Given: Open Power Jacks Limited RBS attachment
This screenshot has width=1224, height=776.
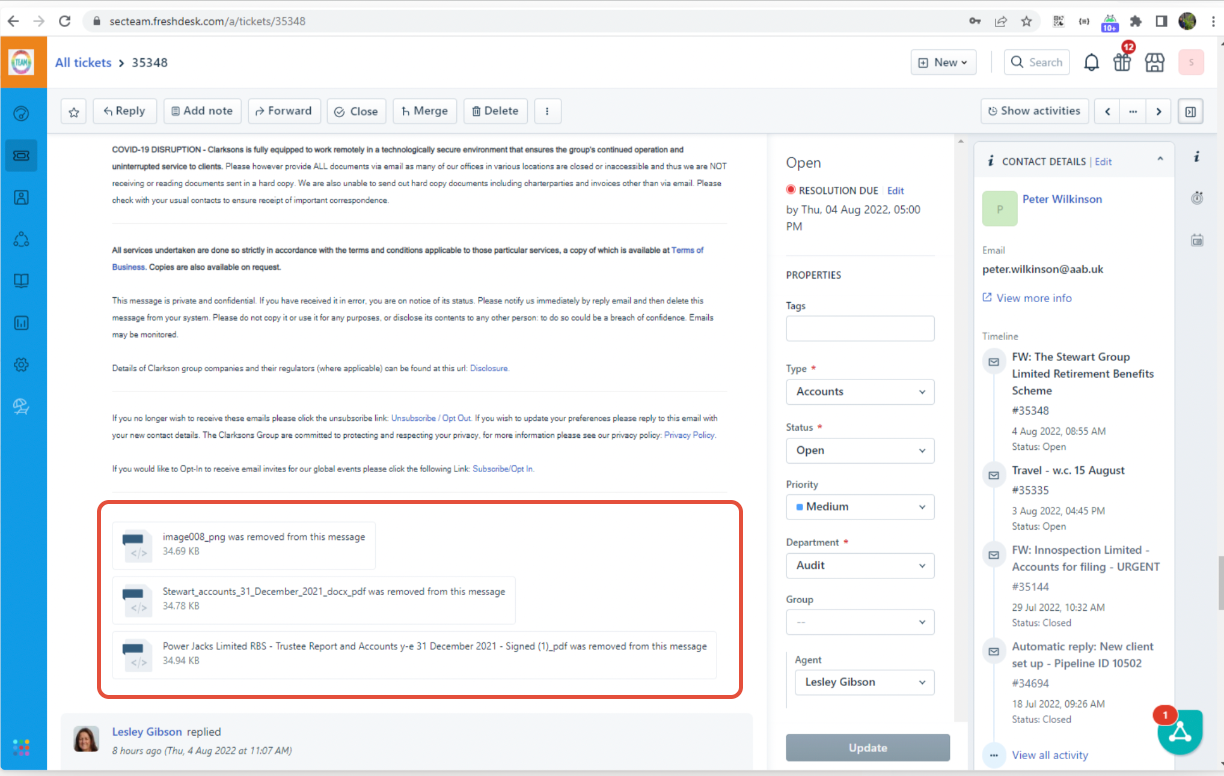Looking at the screenshot, I should (x=415, y=655).
